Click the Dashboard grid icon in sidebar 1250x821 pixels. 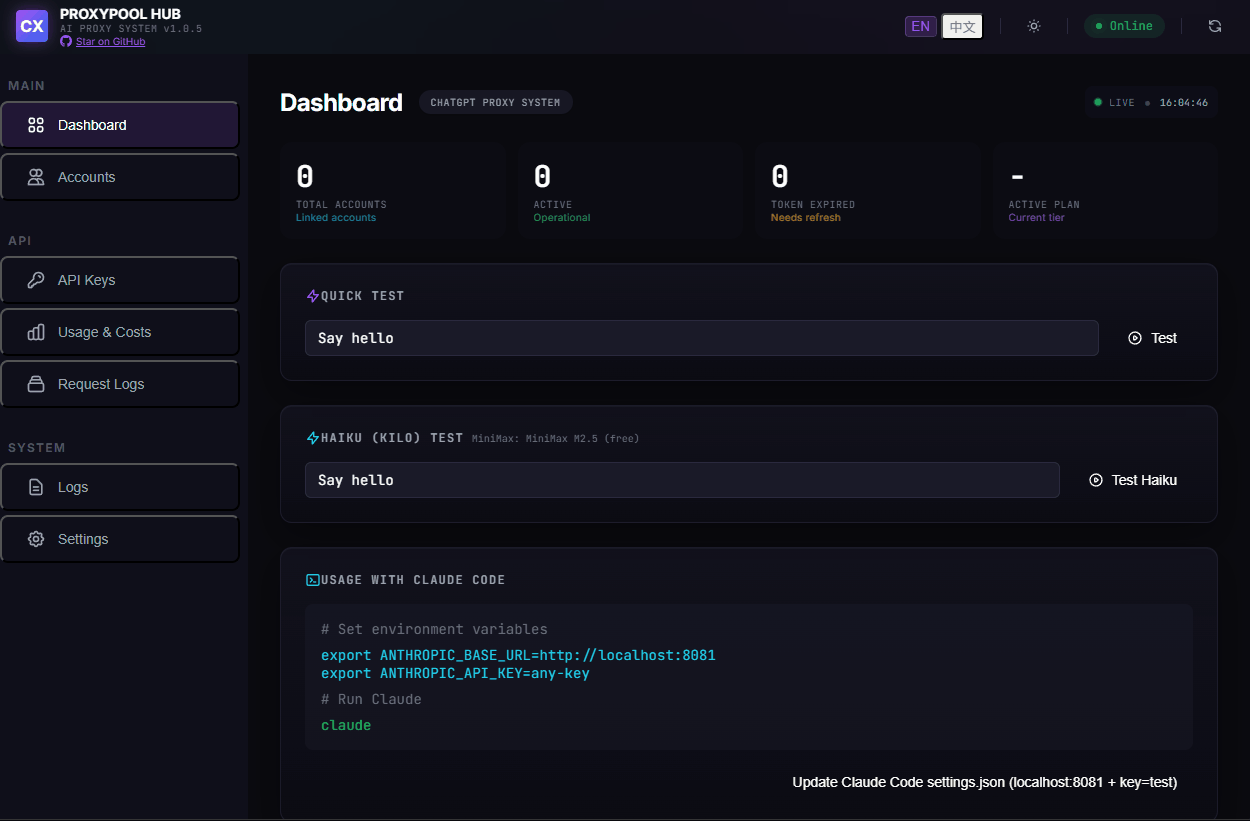tap(36, 125)
